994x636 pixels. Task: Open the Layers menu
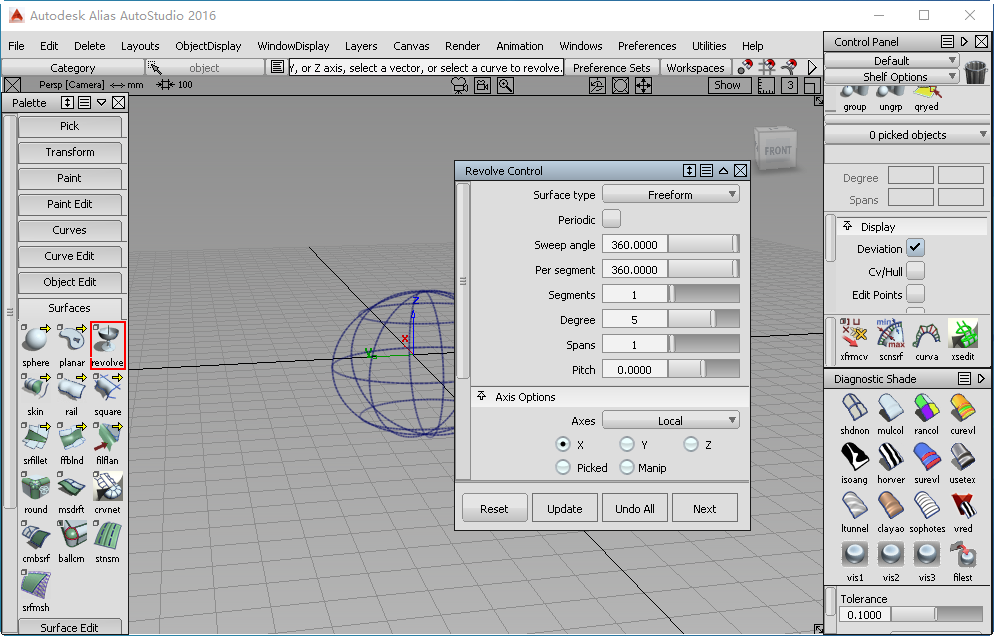(361, 46)
